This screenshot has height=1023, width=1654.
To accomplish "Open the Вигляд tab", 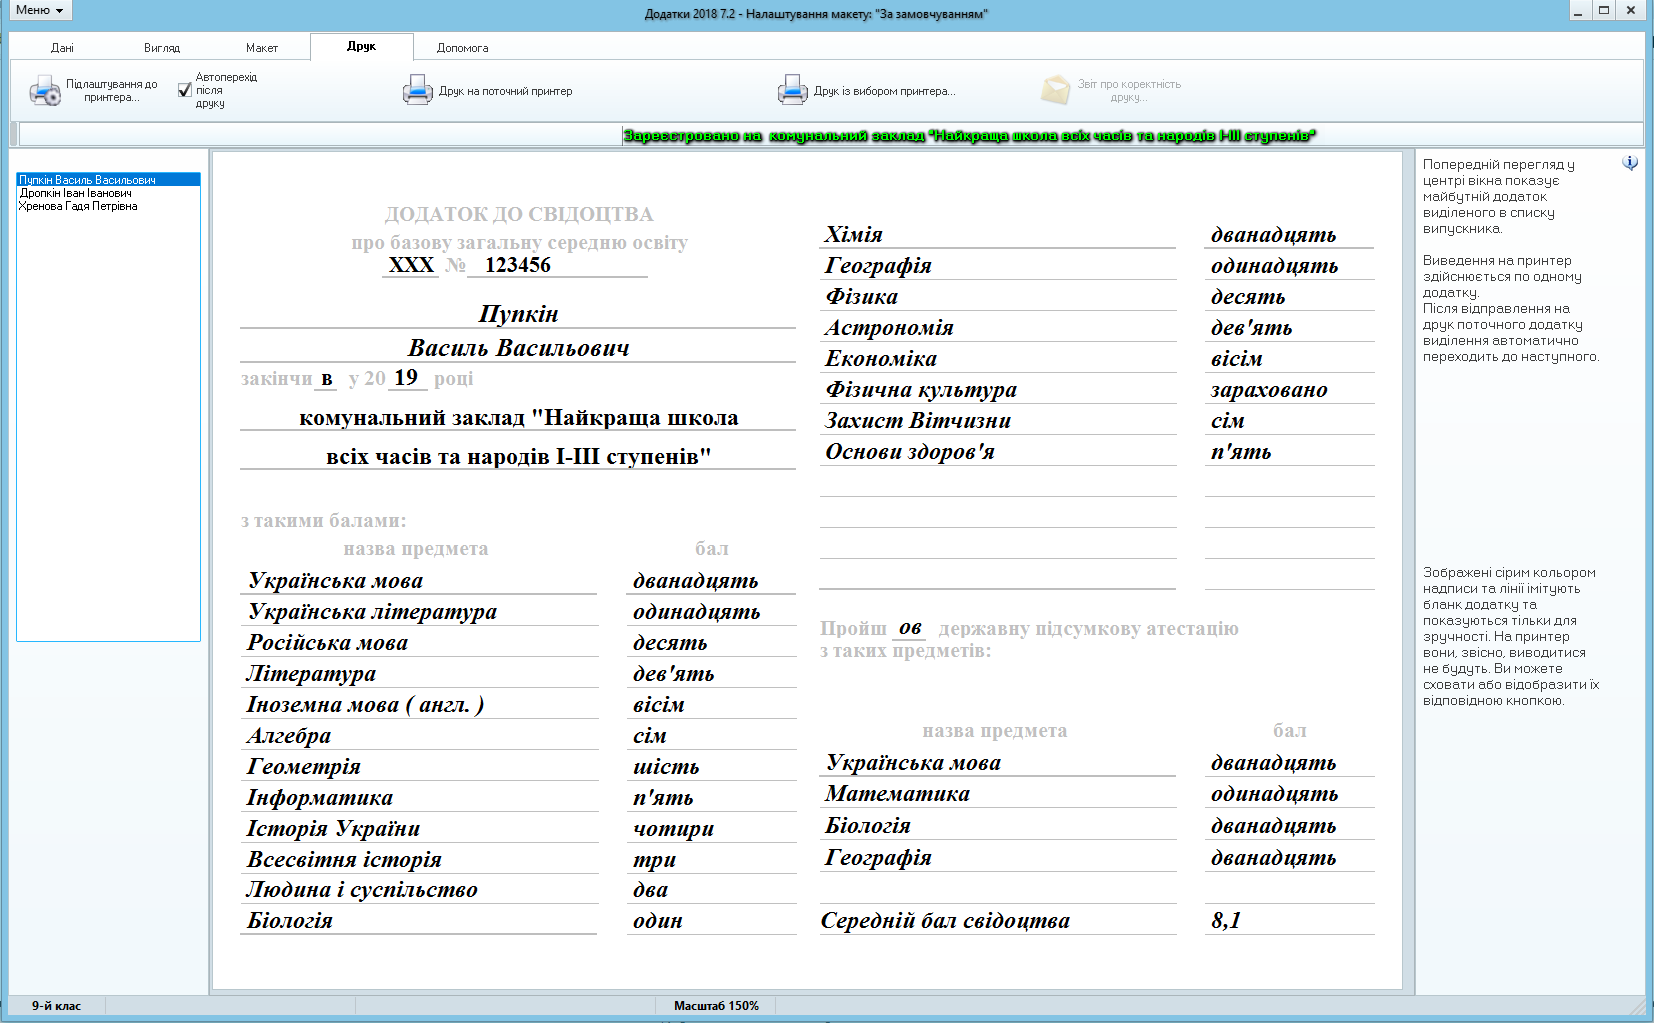I will click(x=162, y=48).
